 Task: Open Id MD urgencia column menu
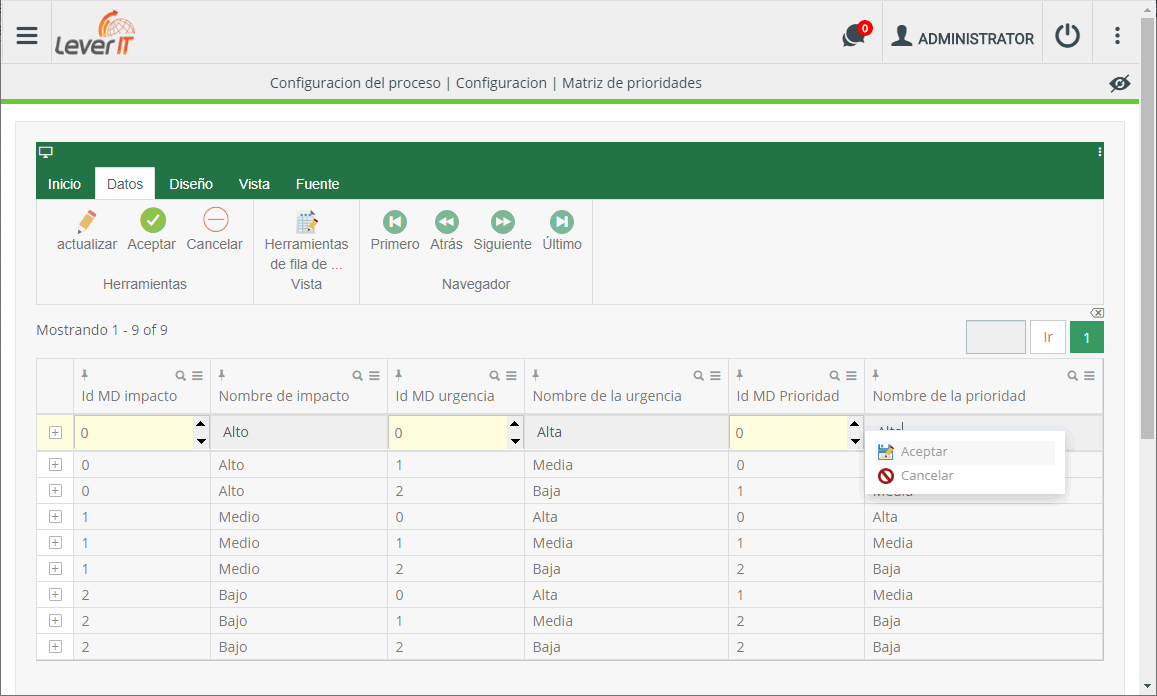click(511, 376)
